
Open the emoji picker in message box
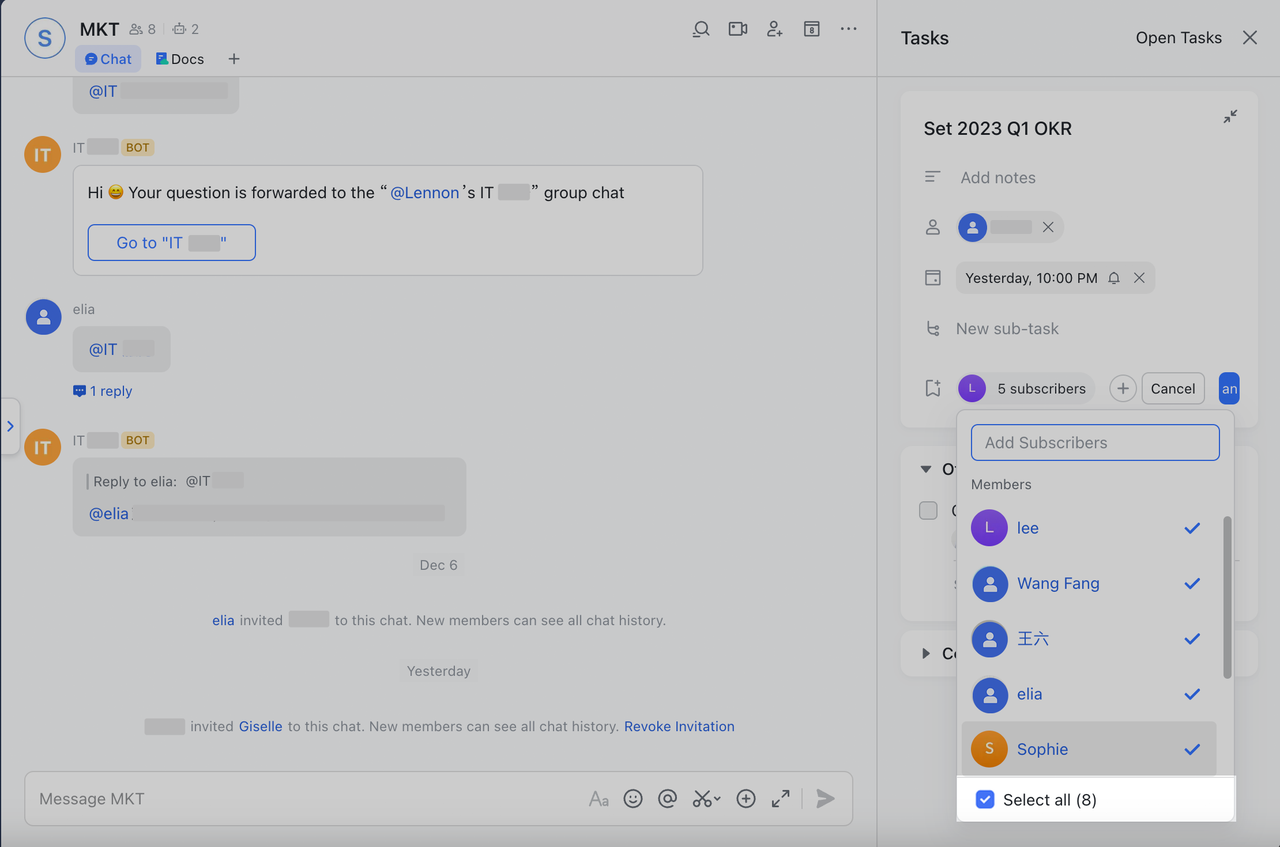[633, 798]
